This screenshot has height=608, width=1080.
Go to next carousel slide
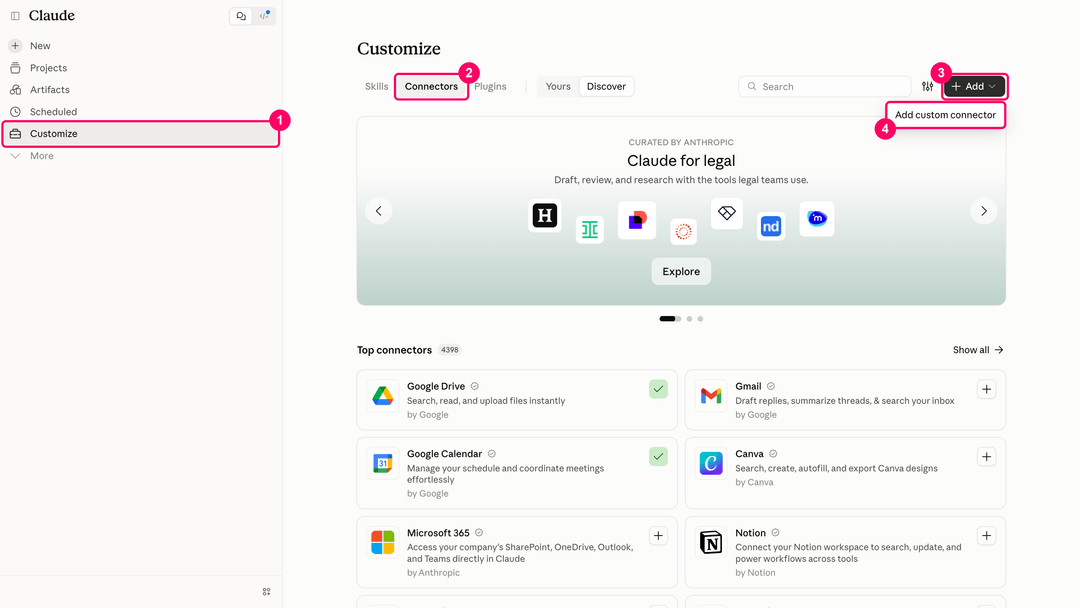(x=984, y=211)
